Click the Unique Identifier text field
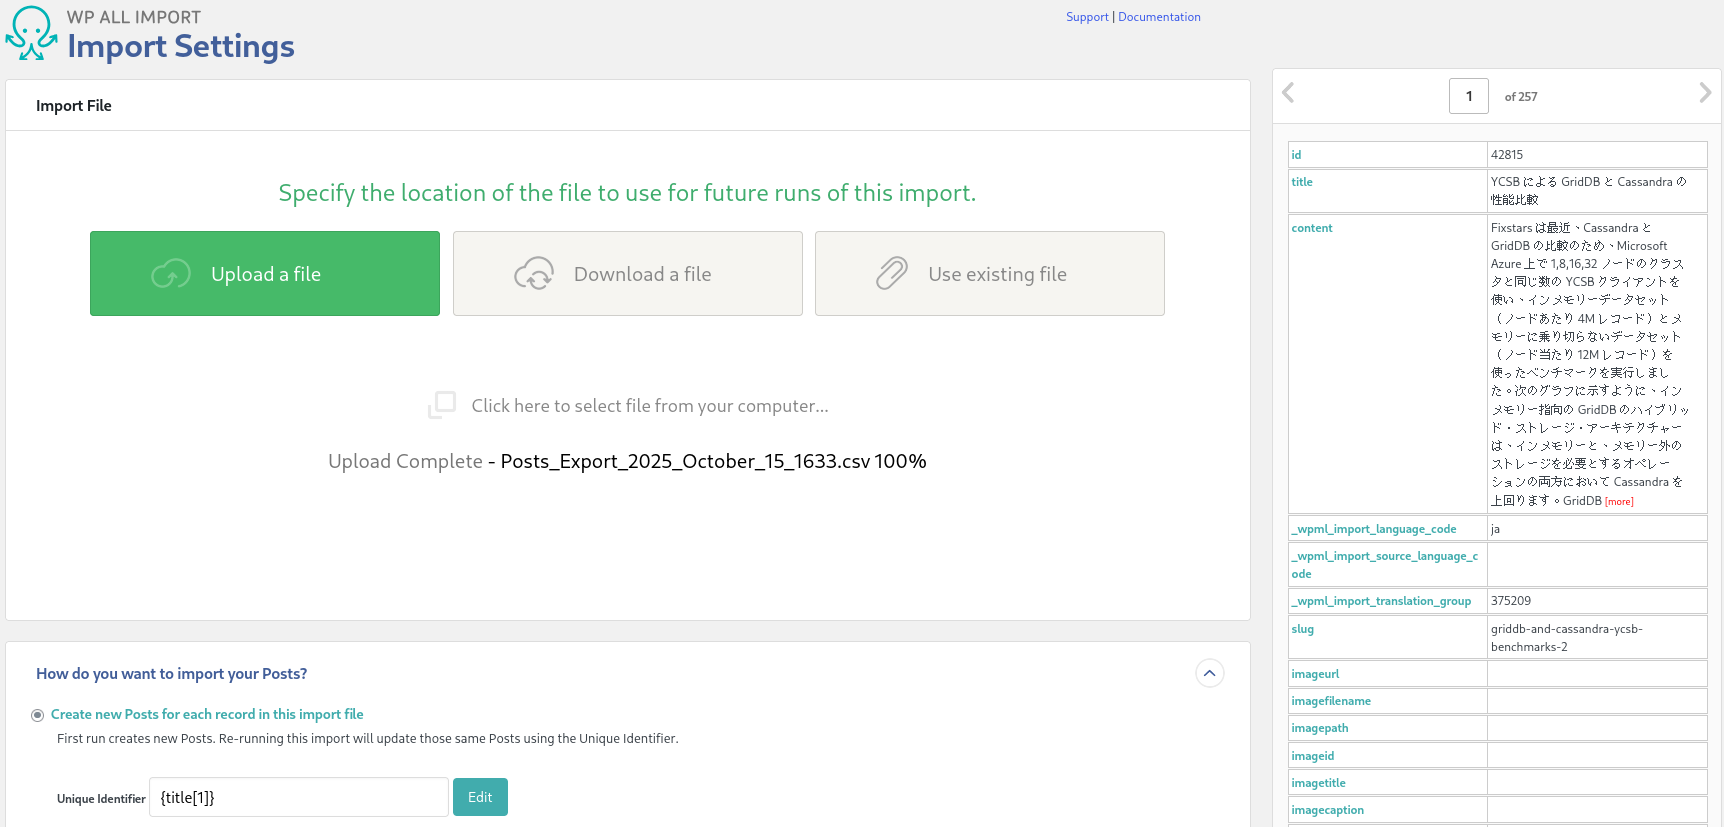1724x827 pixels. coord(298,797)
